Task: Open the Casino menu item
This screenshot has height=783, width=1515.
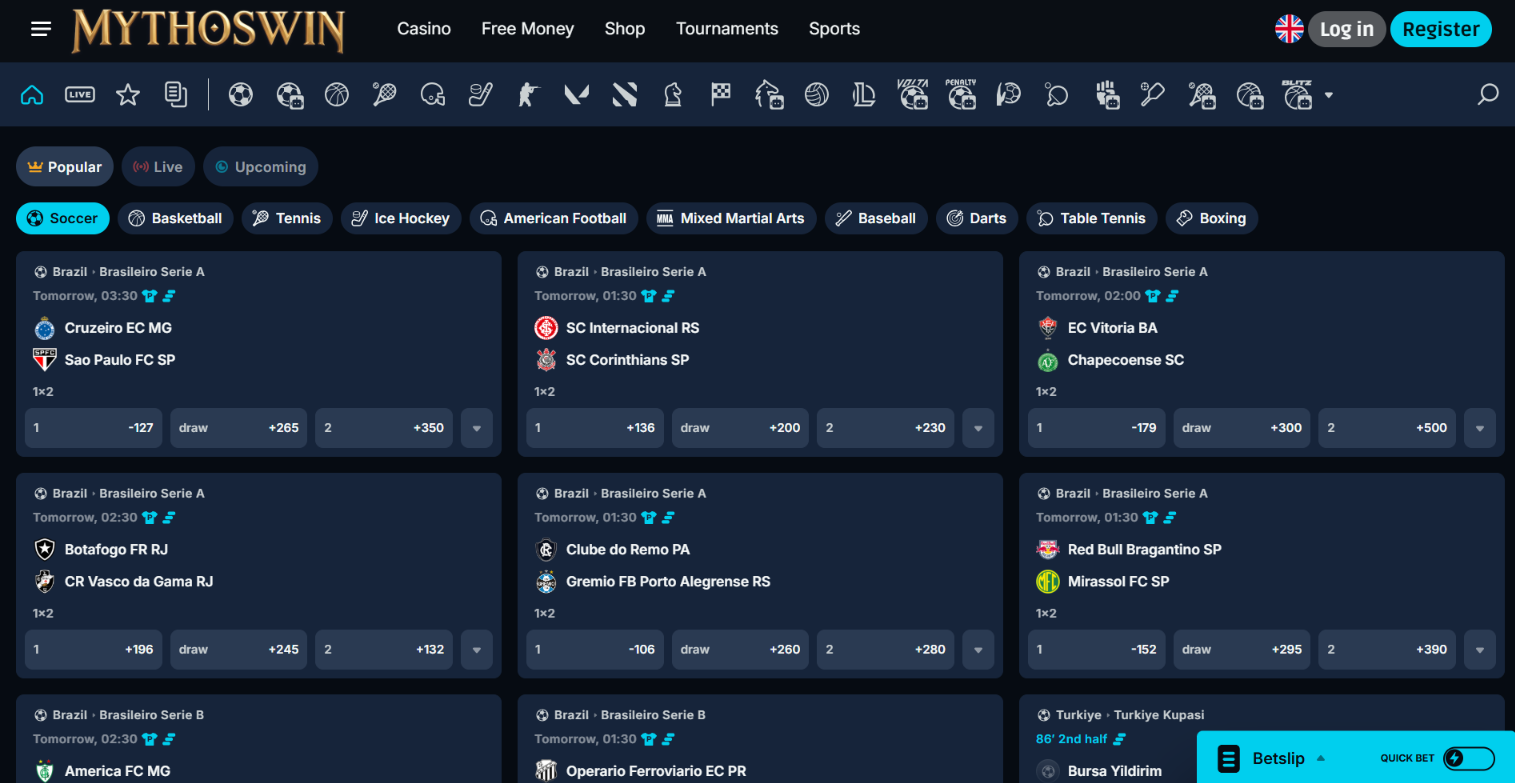Action: pos(424,29)
